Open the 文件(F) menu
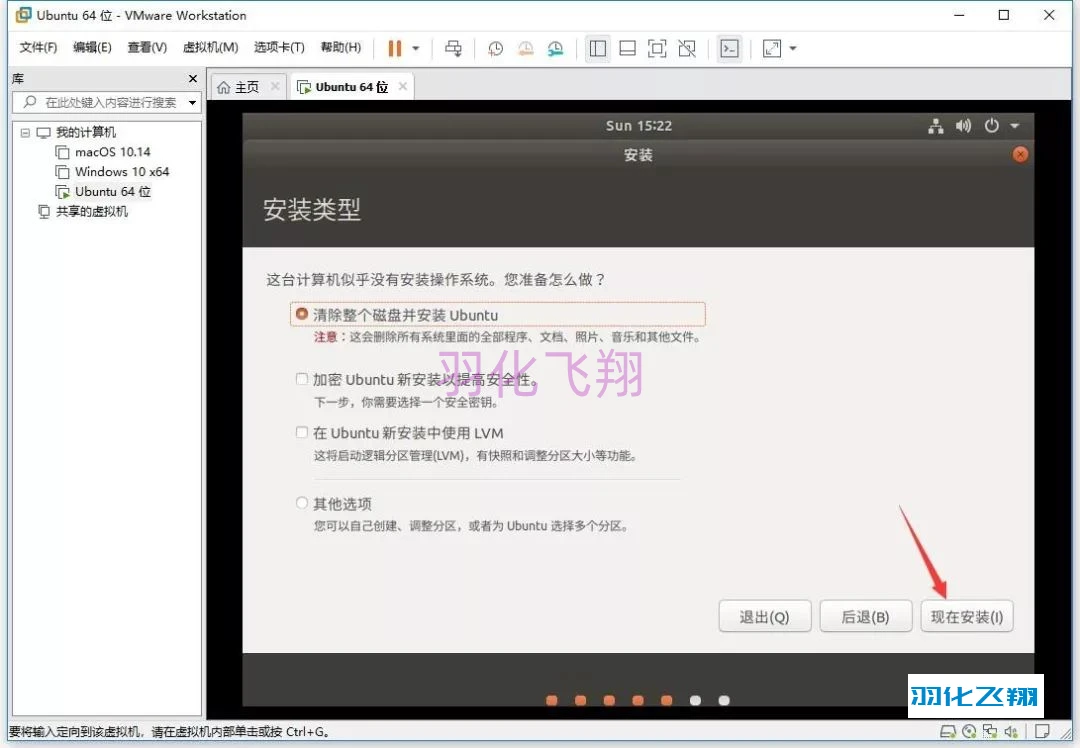 point(38,47)
